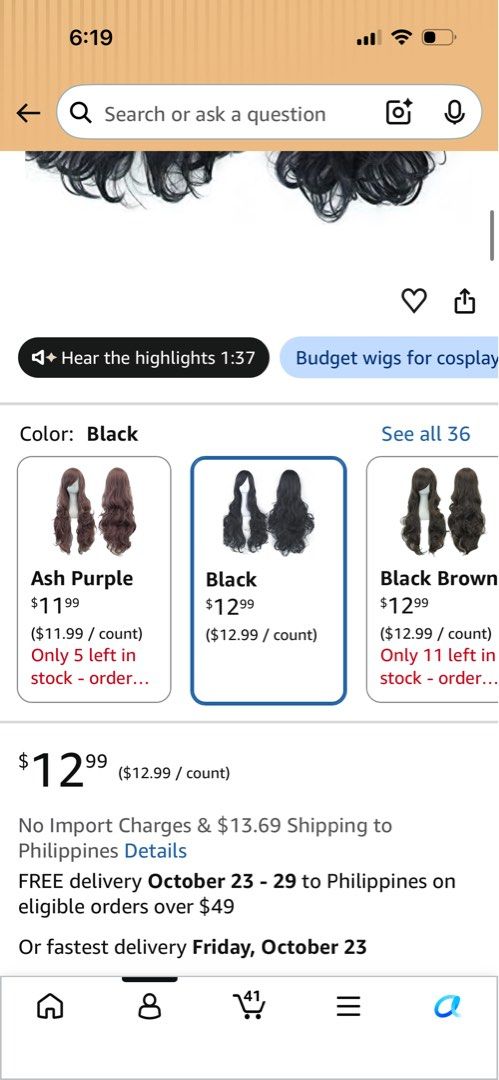Tap the share icon
This screenshot has width=499, height=1080.
click(x=465, y=301)
